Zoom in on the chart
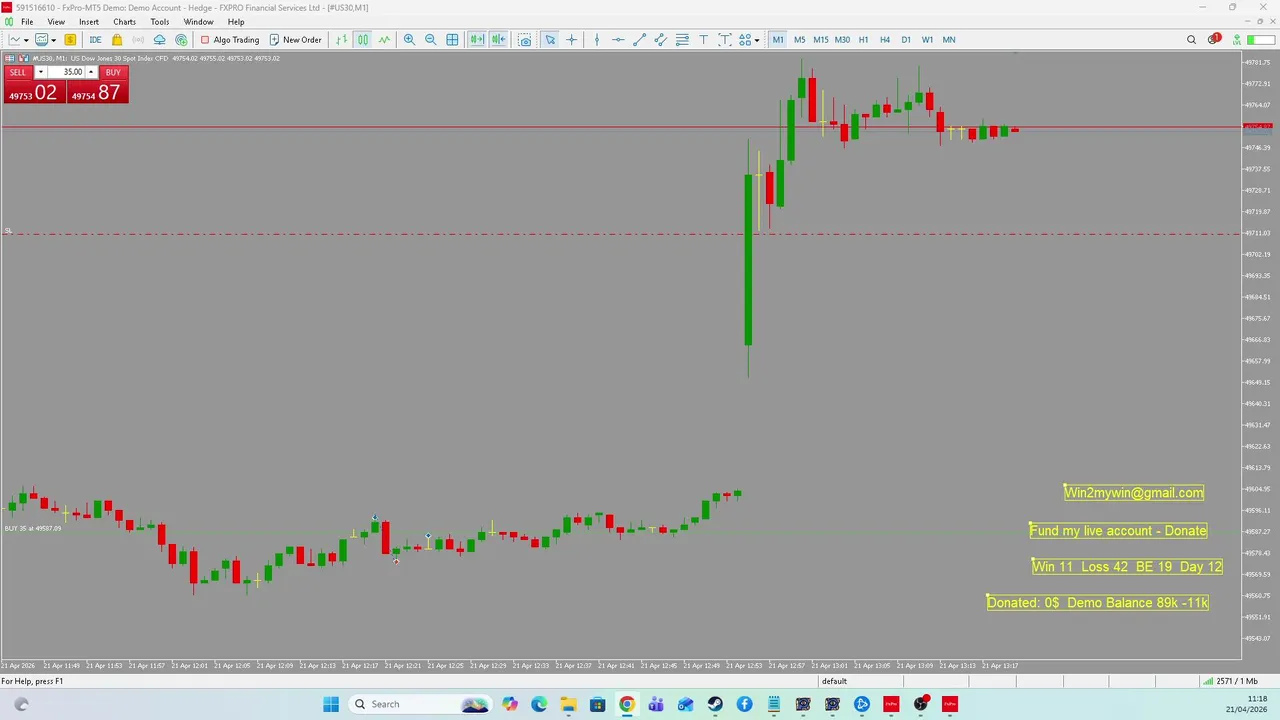Viewport: 1280px width, 720px height. [409, 40]
